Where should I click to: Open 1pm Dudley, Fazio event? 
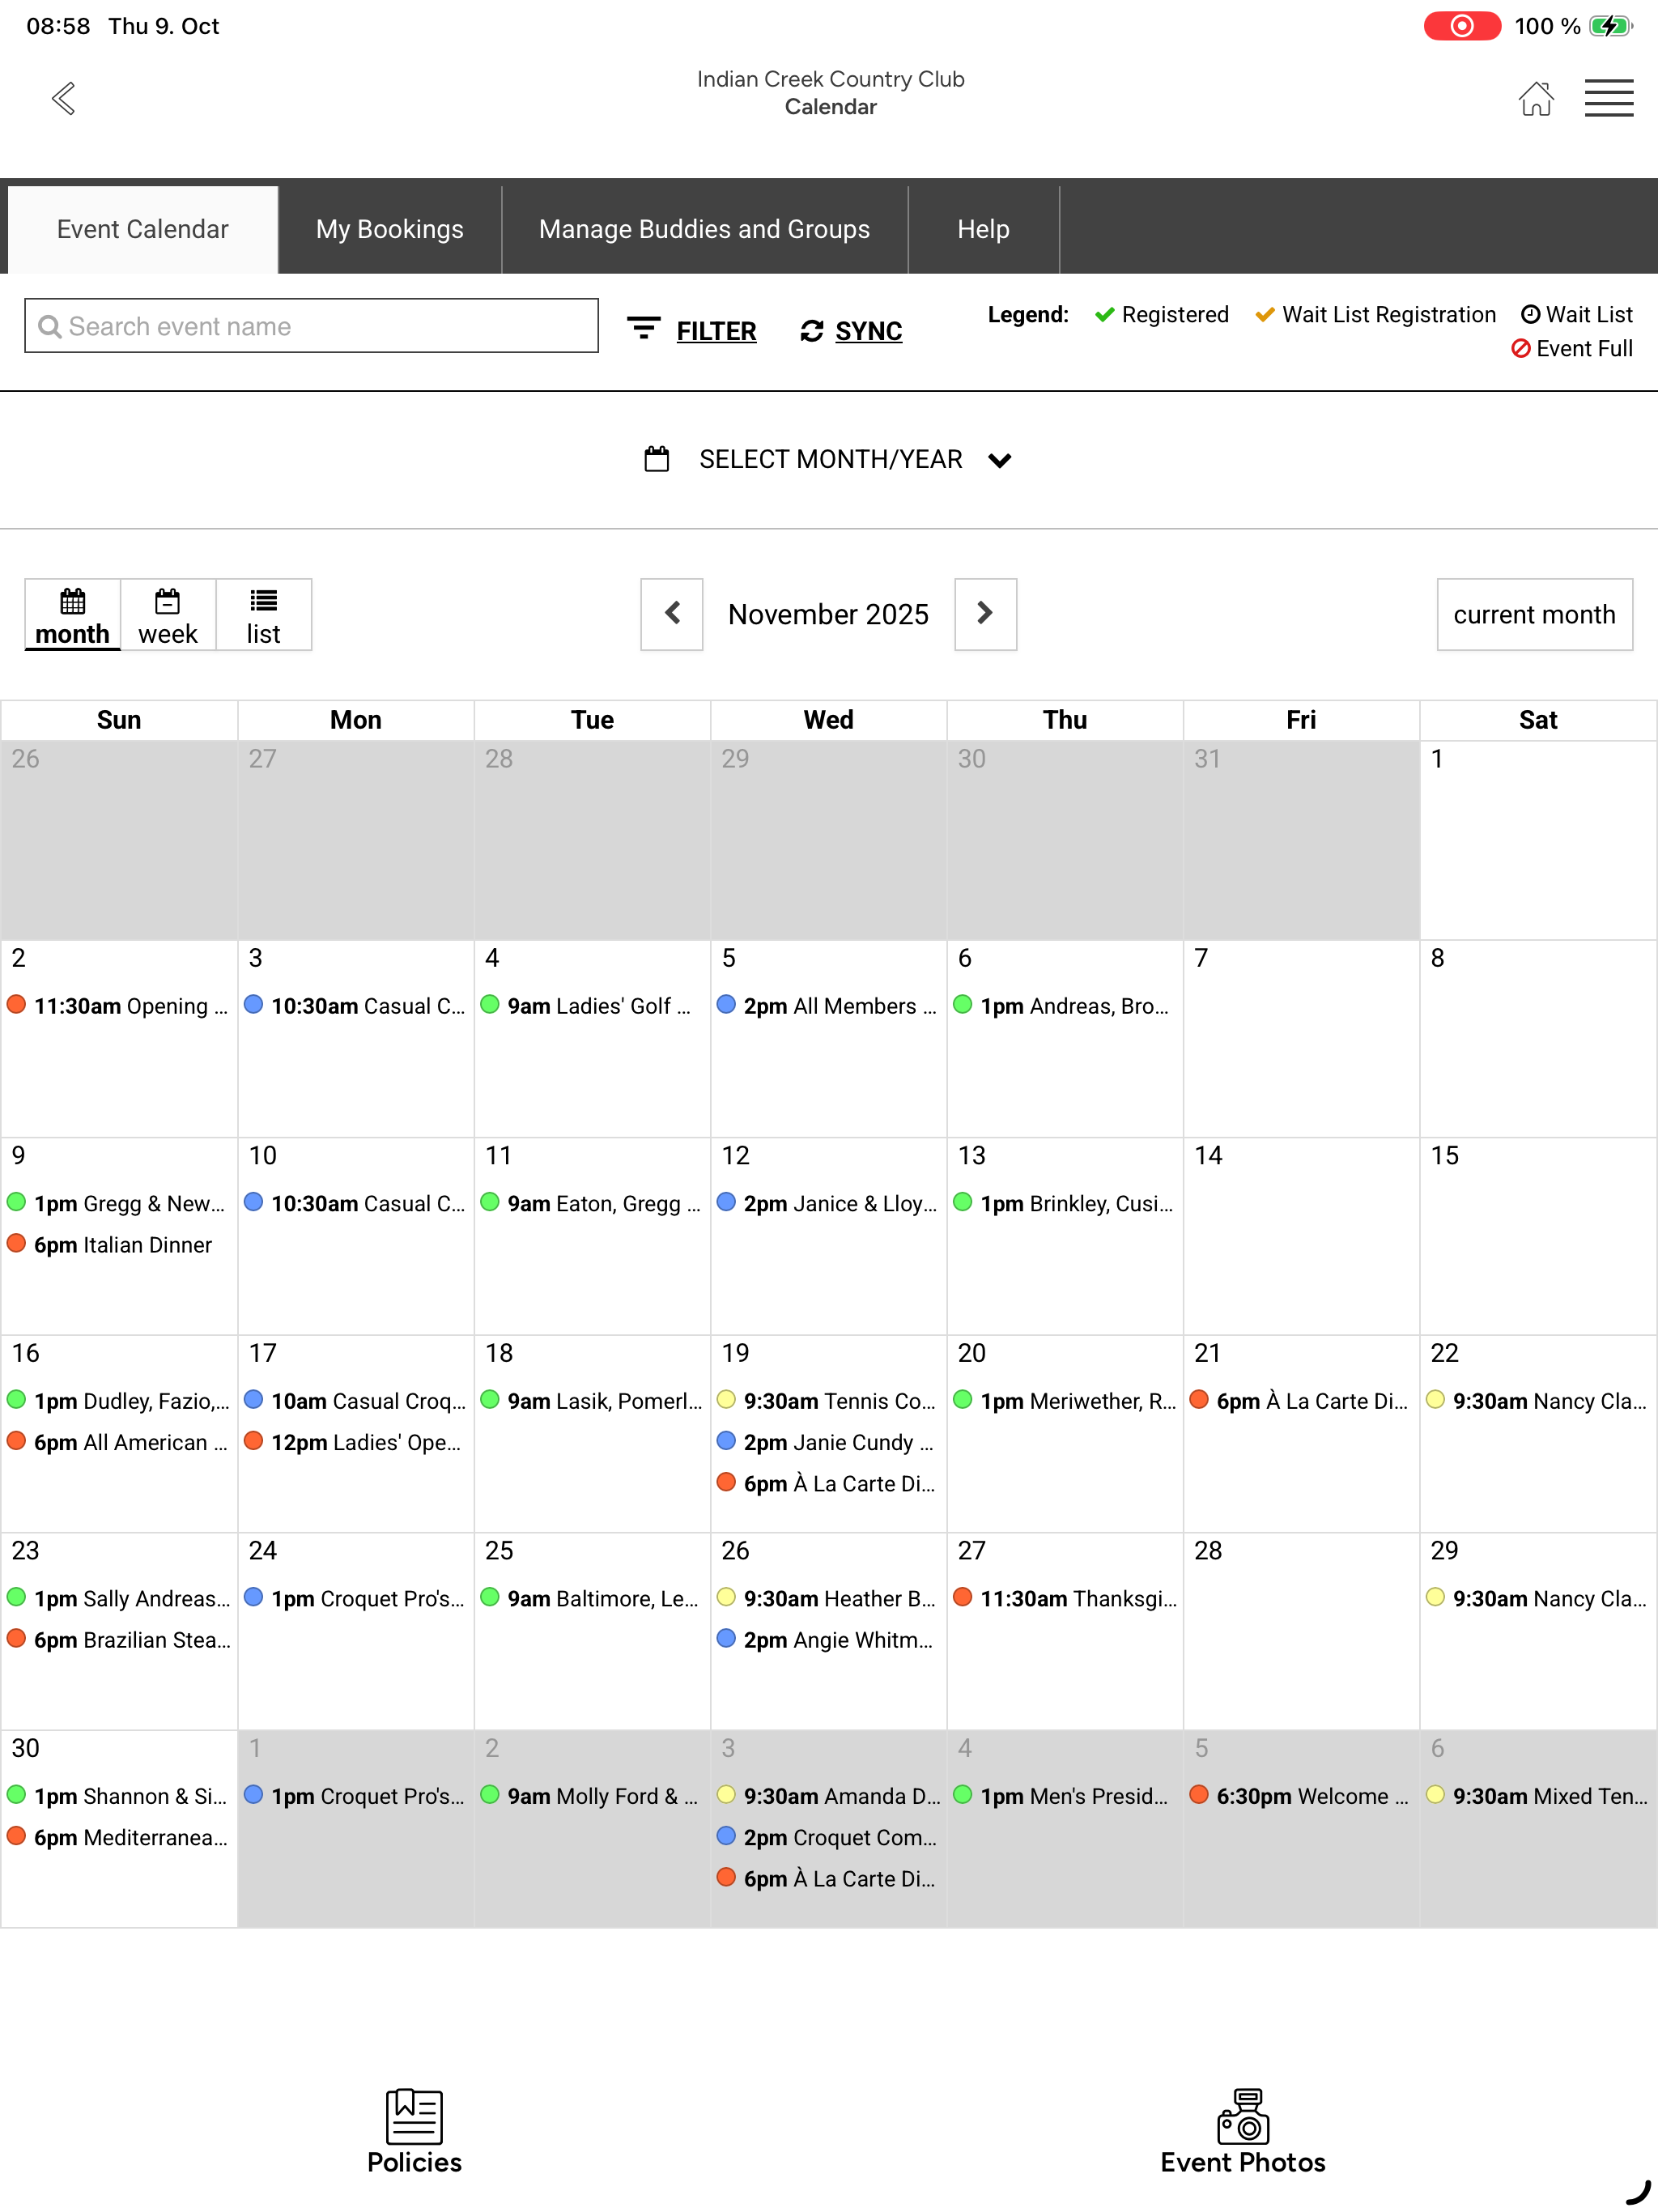click(119, 1401)
